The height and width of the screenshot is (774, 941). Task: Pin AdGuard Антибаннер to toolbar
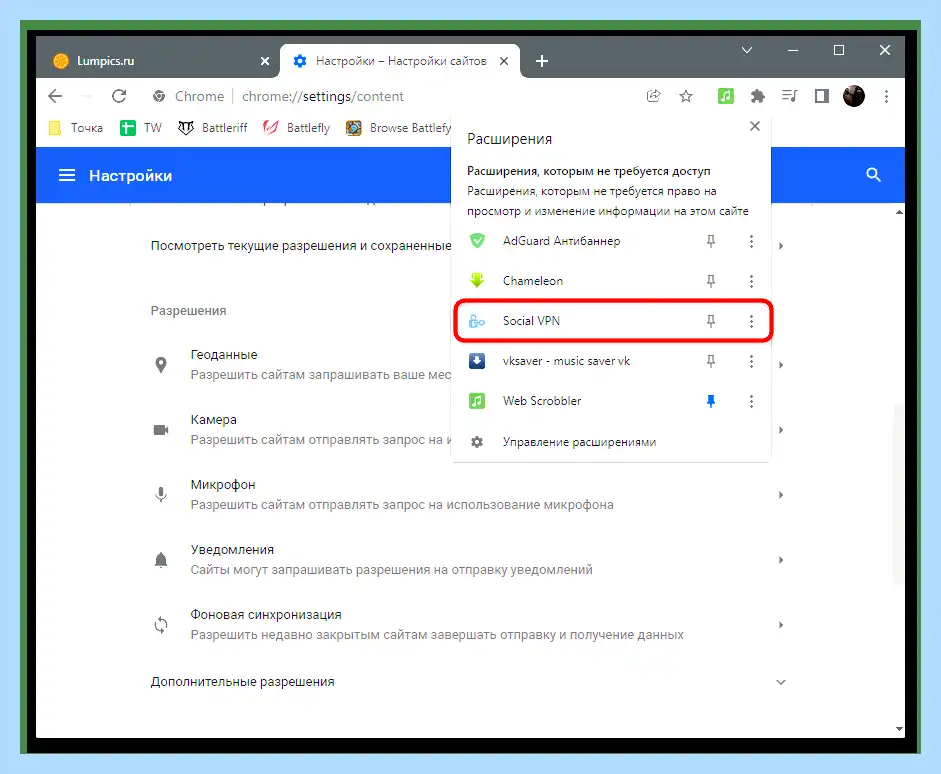711,241
